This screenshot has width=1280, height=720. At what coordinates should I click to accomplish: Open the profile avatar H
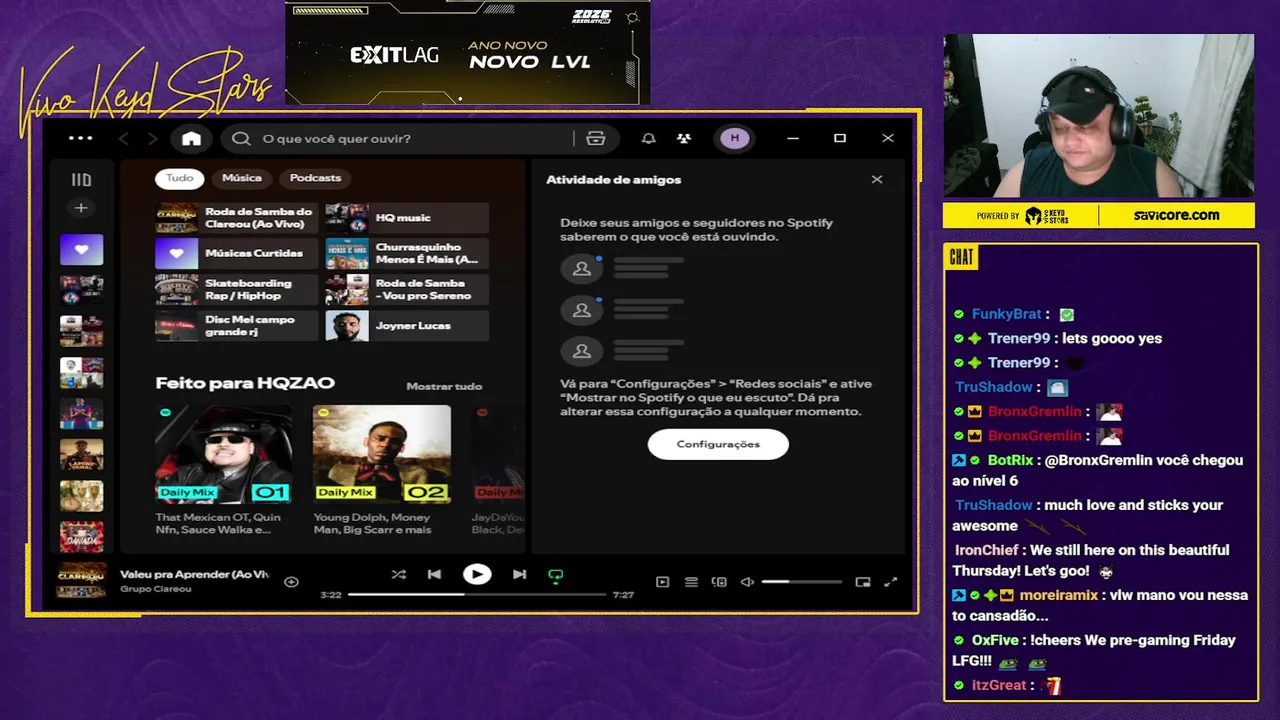point(735,138)
